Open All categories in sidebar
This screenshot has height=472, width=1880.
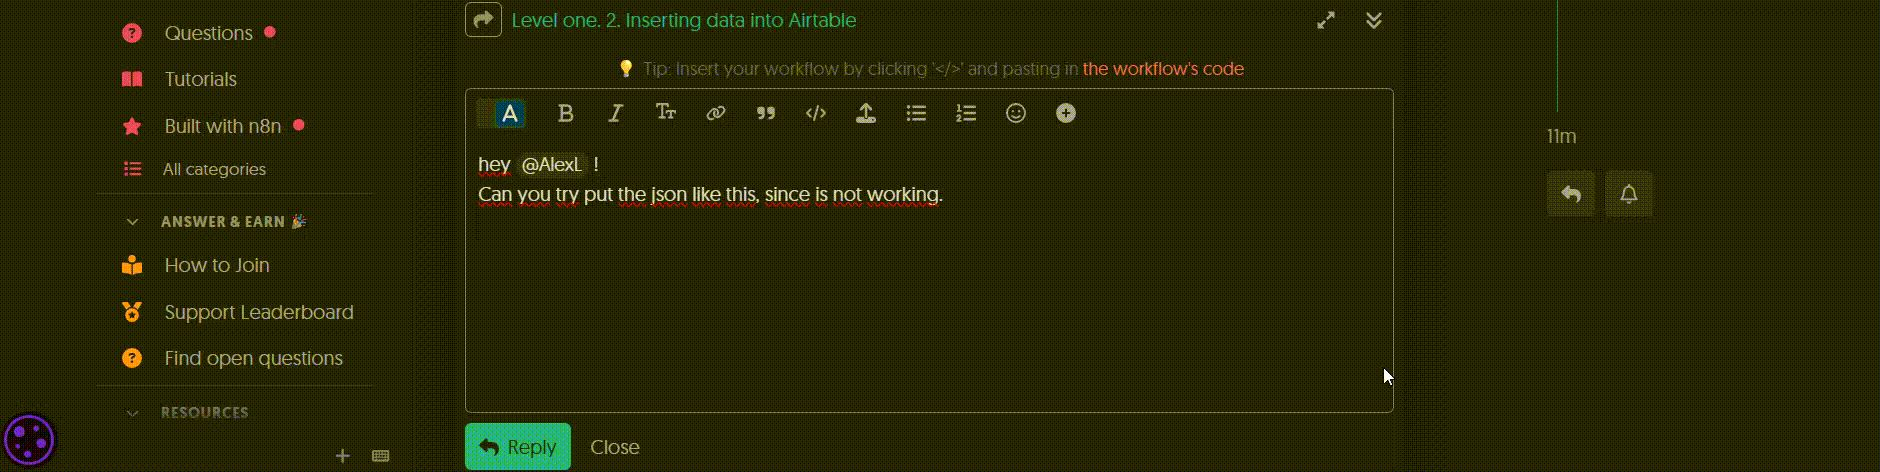pos(214,169)
